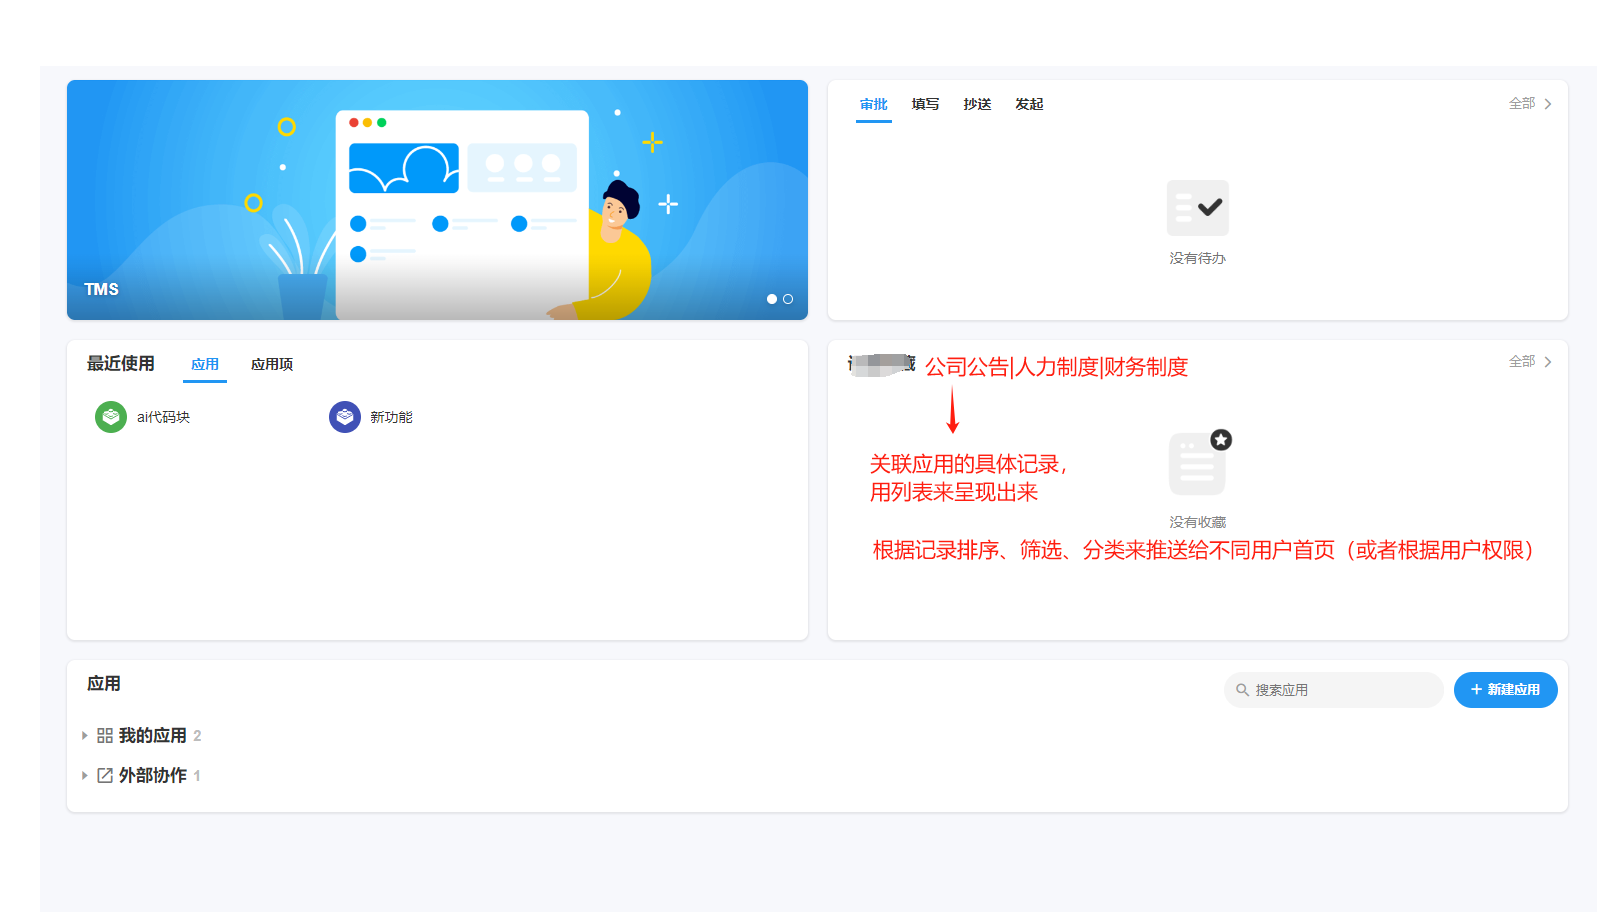Click the 新建应用 button

(x=1506, y=690)
